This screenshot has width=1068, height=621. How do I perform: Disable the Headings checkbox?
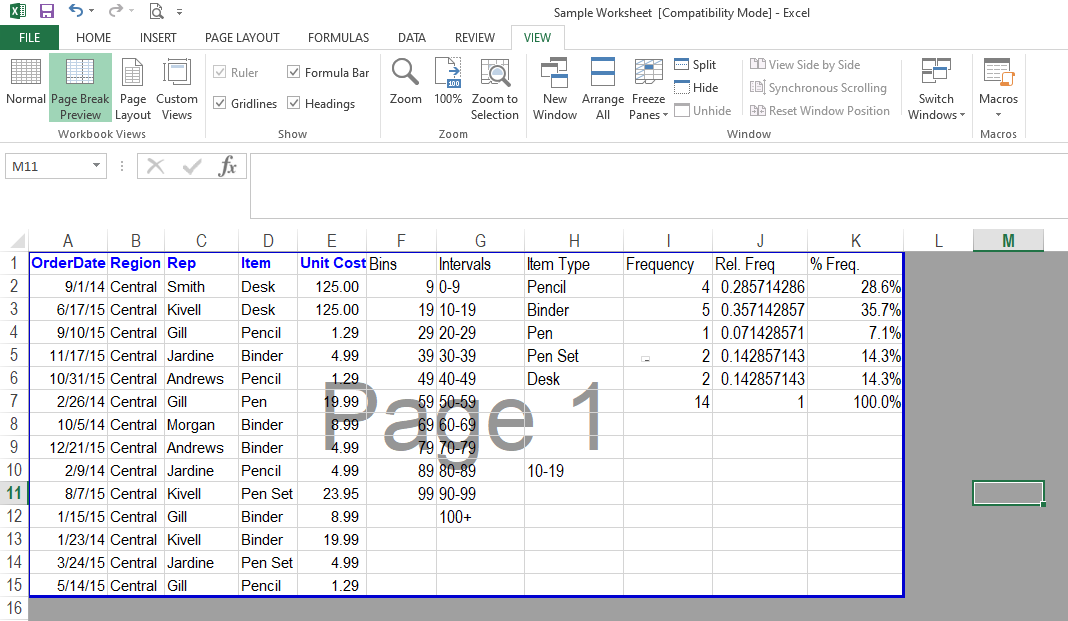(x=294, y=103)
